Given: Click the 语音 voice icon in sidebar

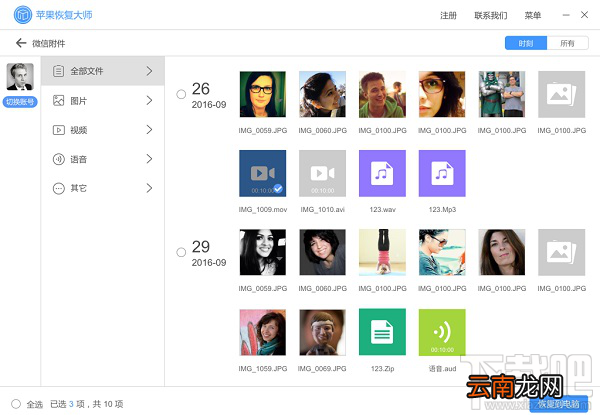Looking at the screenshot, I should [59, 159].
